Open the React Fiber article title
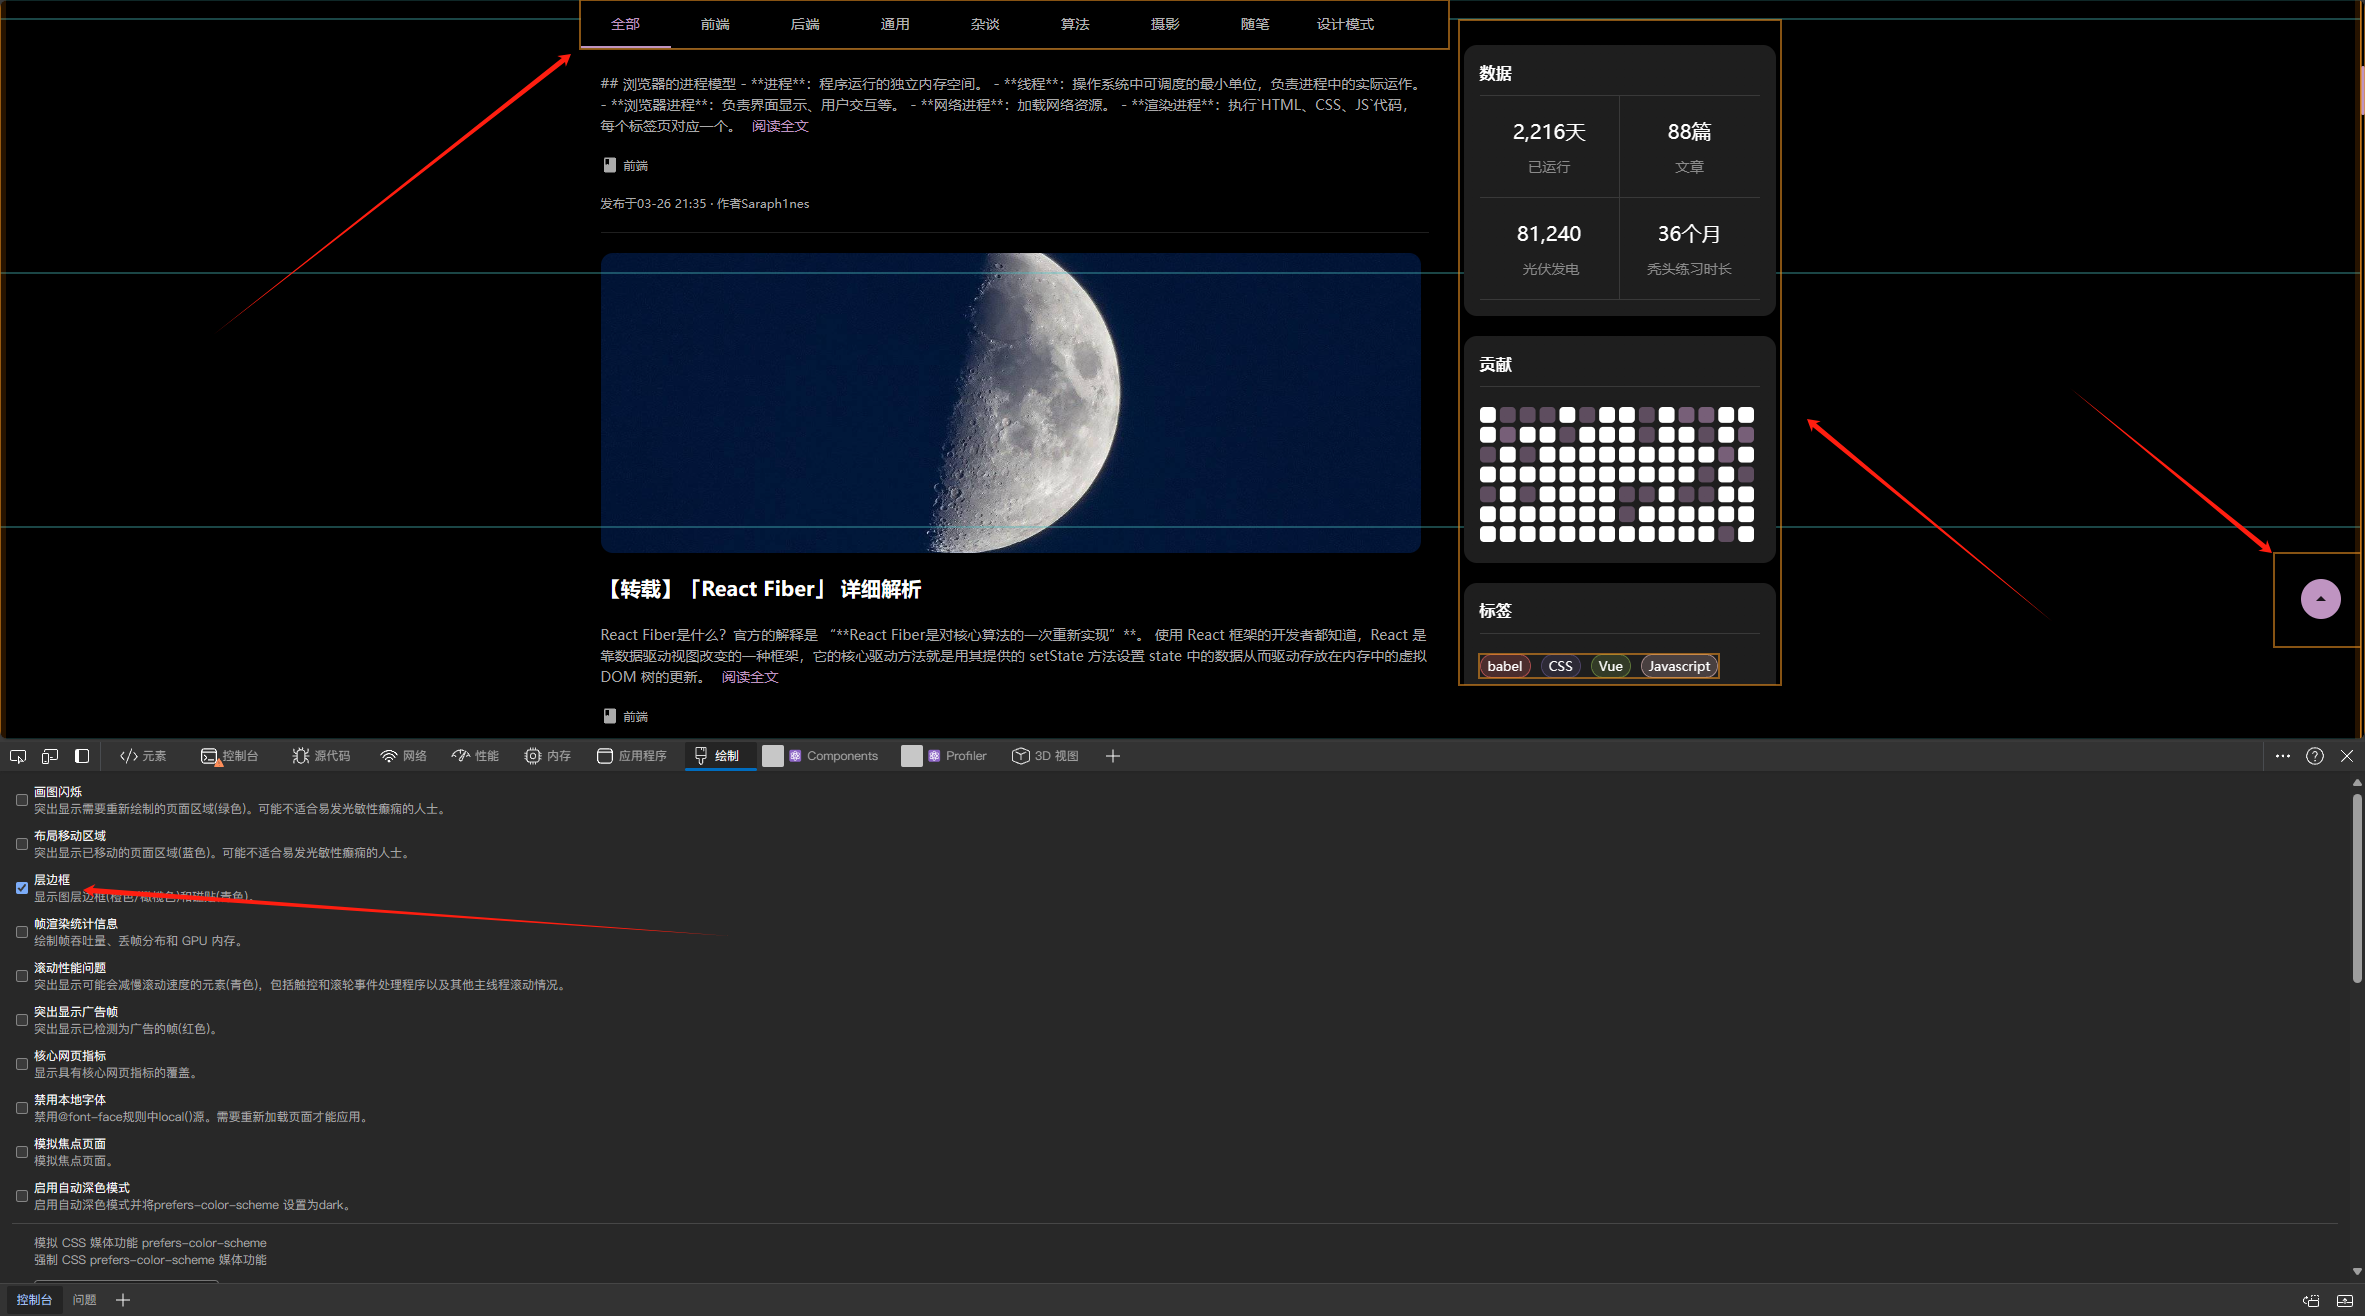 tap(761, 589)
